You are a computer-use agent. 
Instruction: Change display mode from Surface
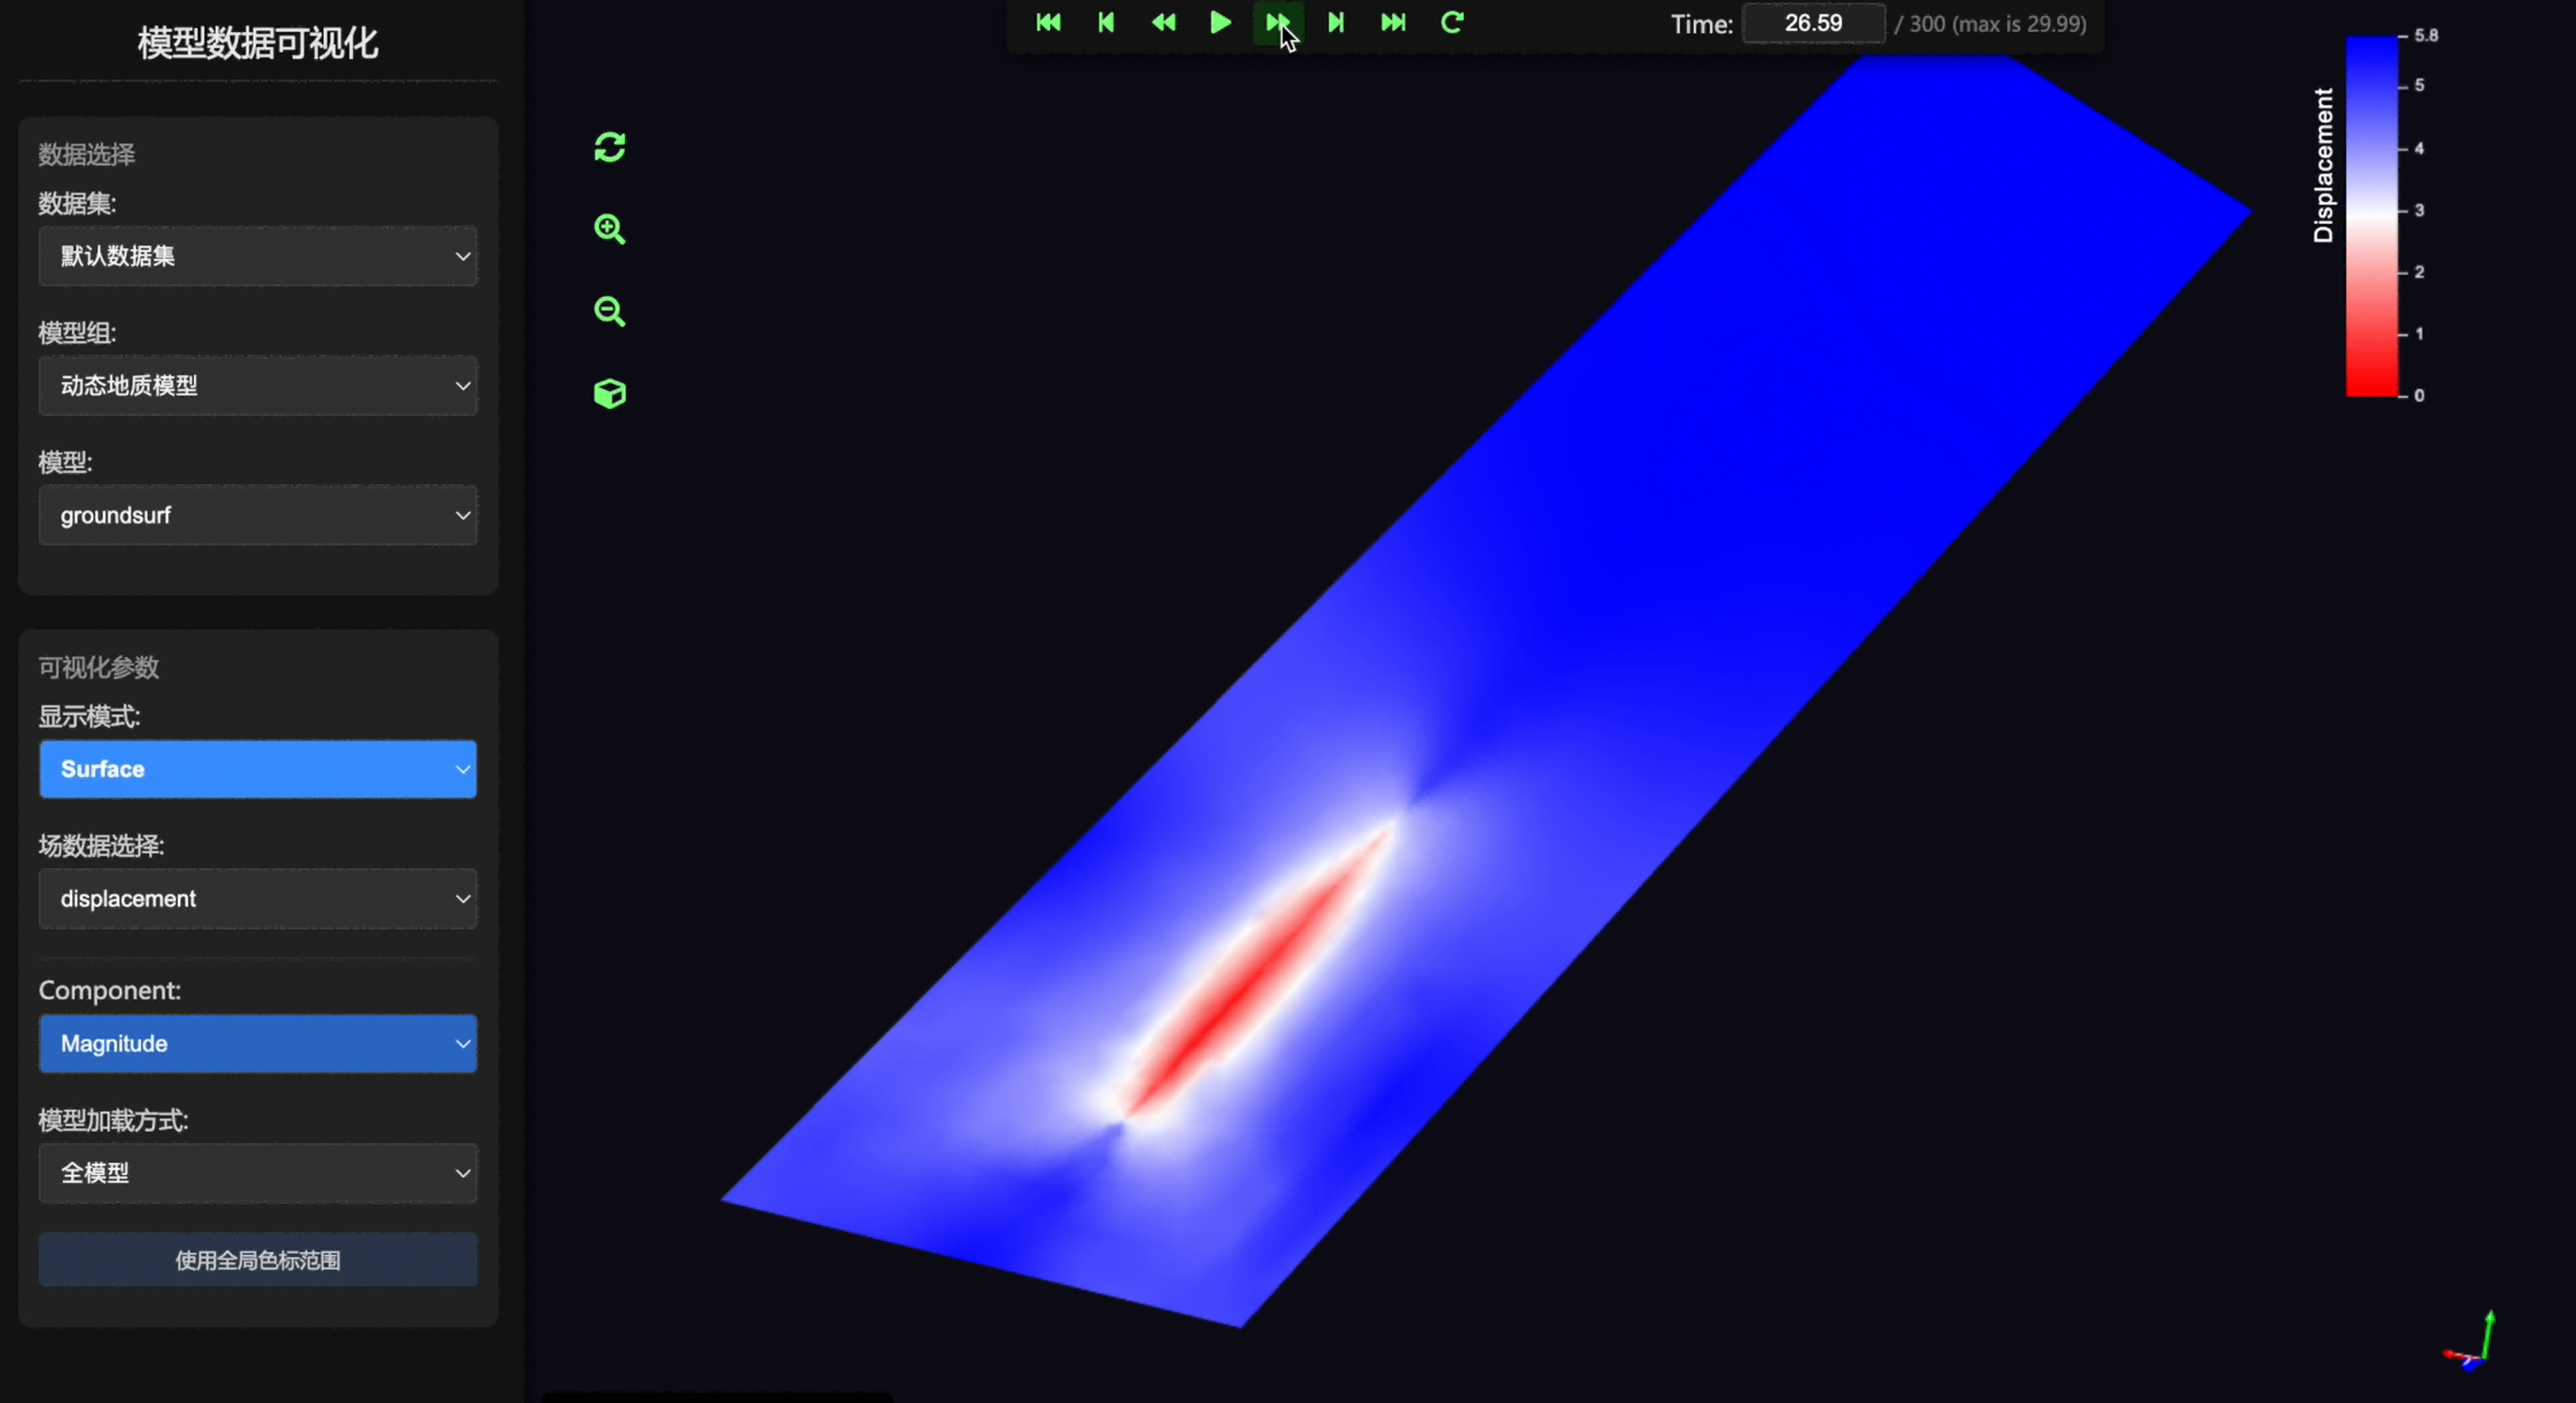click(257, 769)
